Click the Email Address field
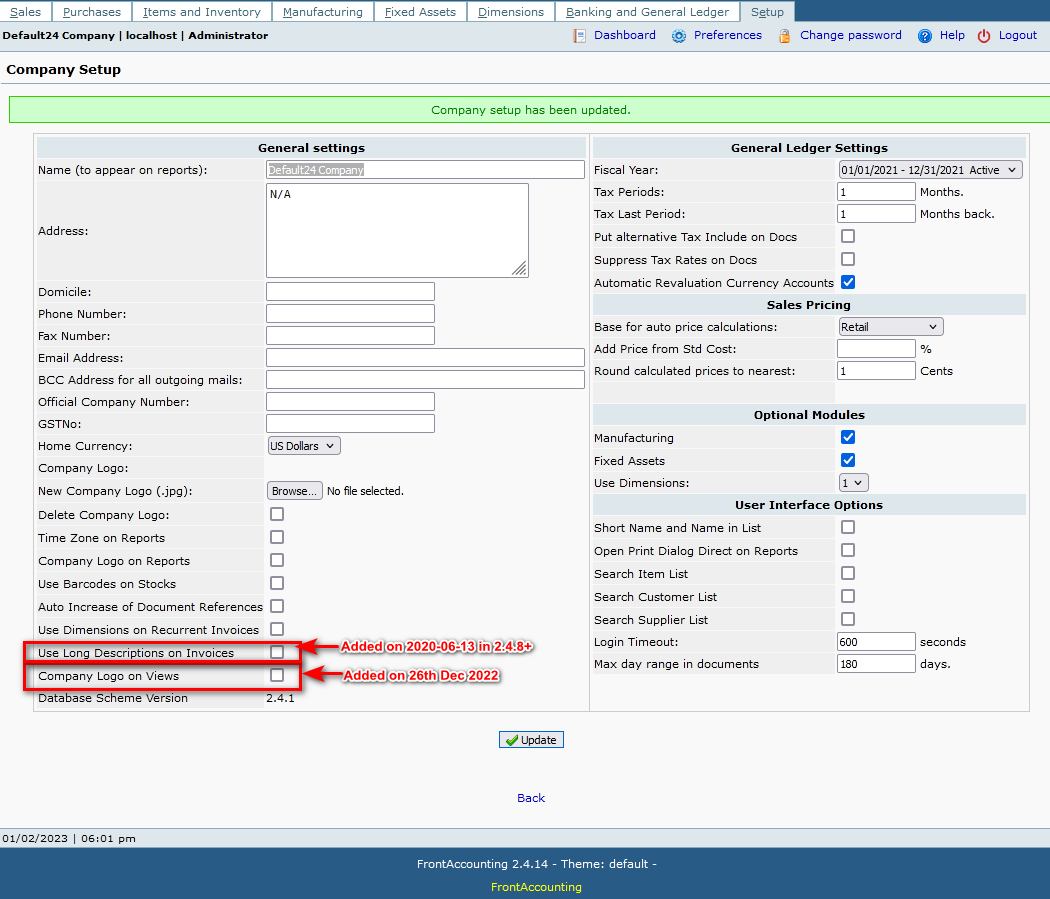This screenshot has height=899, width=1050. coord(425,358)
